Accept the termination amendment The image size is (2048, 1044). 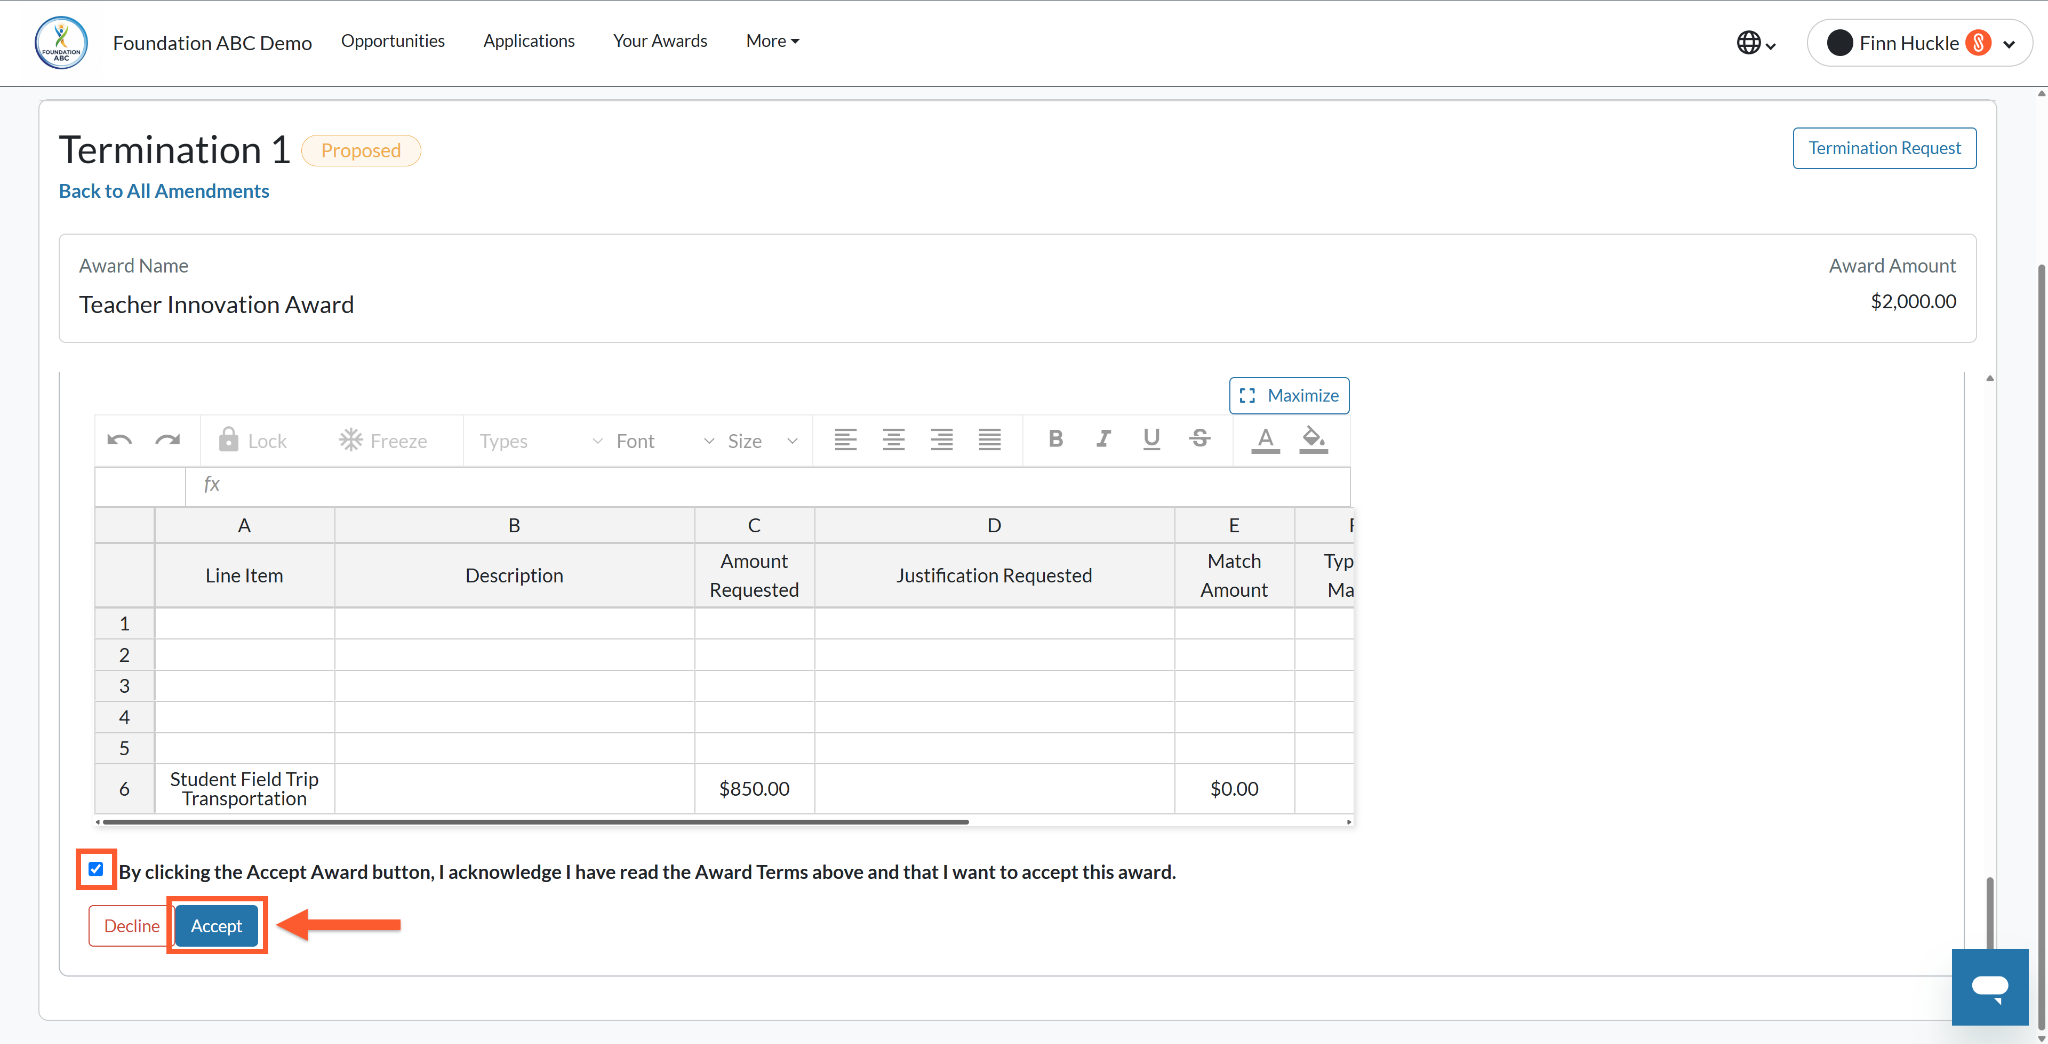click(217, 926)
